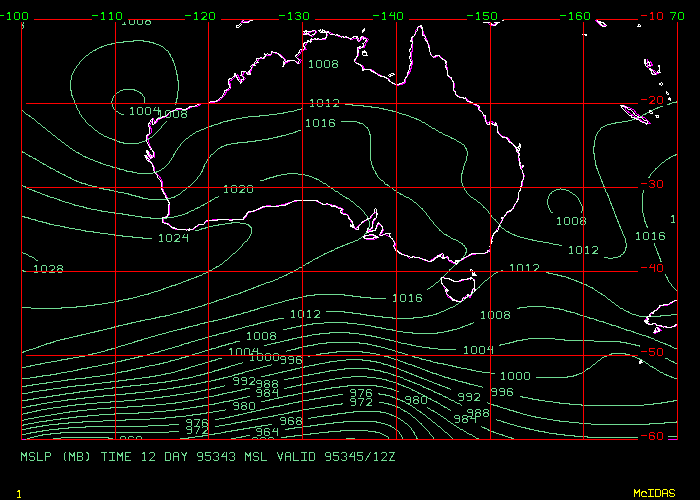The image size is (700, 500).
Task: Select the 968 pressure contour label
Action: (x=290, y=421)
